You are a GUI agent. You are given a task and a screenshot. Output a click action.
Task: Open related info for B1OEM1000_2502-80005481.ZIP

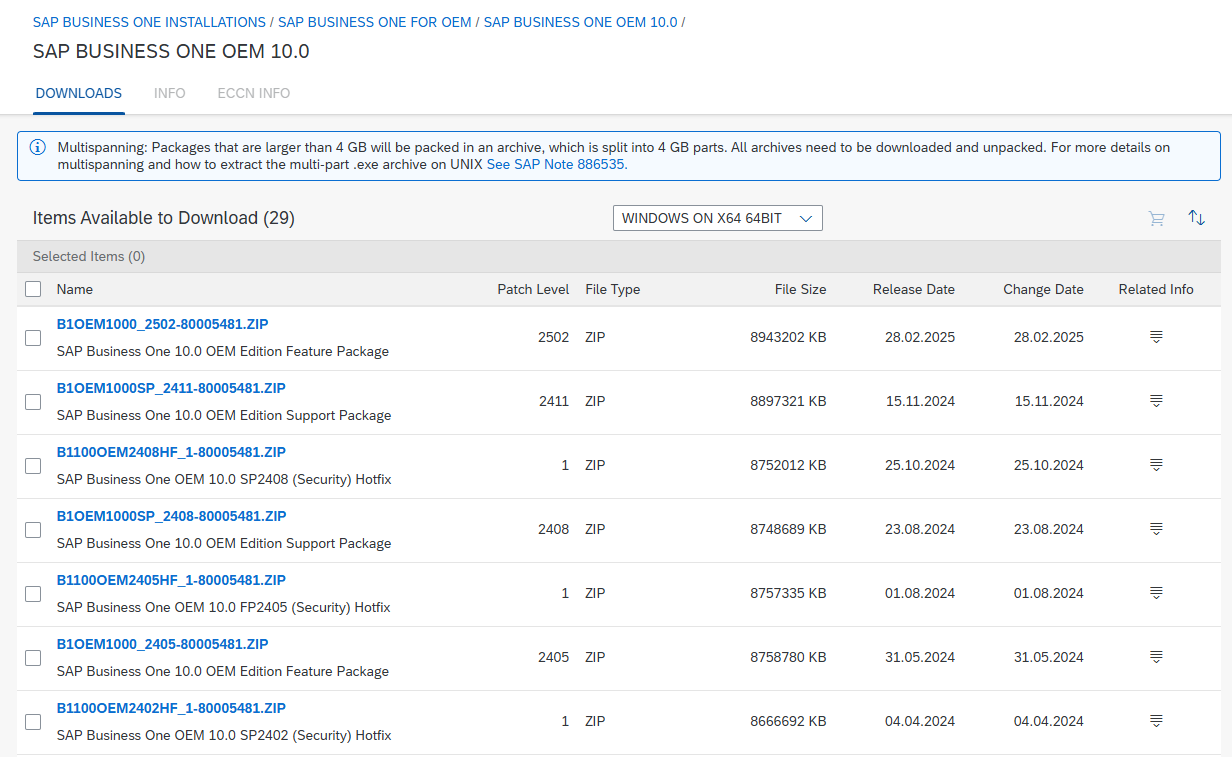[1156, 337]
